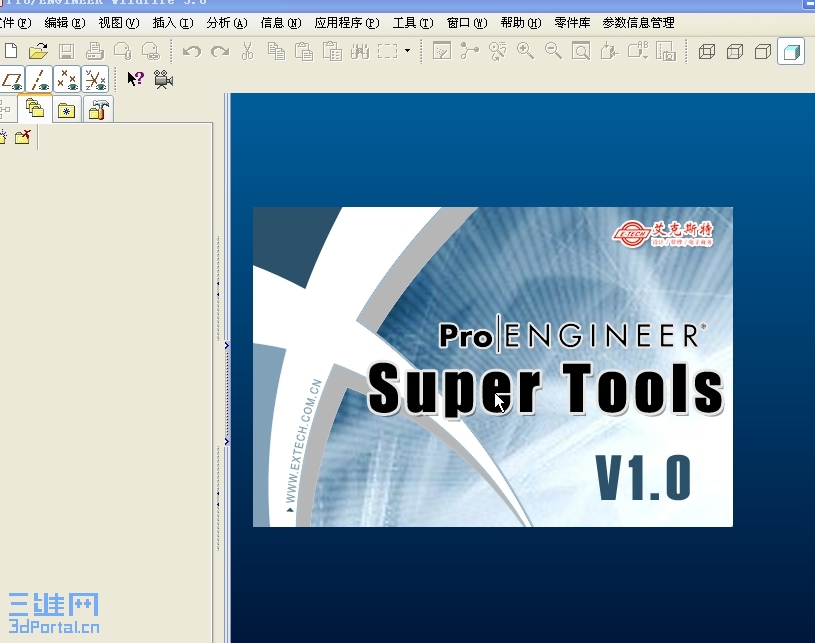Open the 应用程序(P) menu
The height and width of the screenshot is (643, 815).
click(x=347, y=23)
